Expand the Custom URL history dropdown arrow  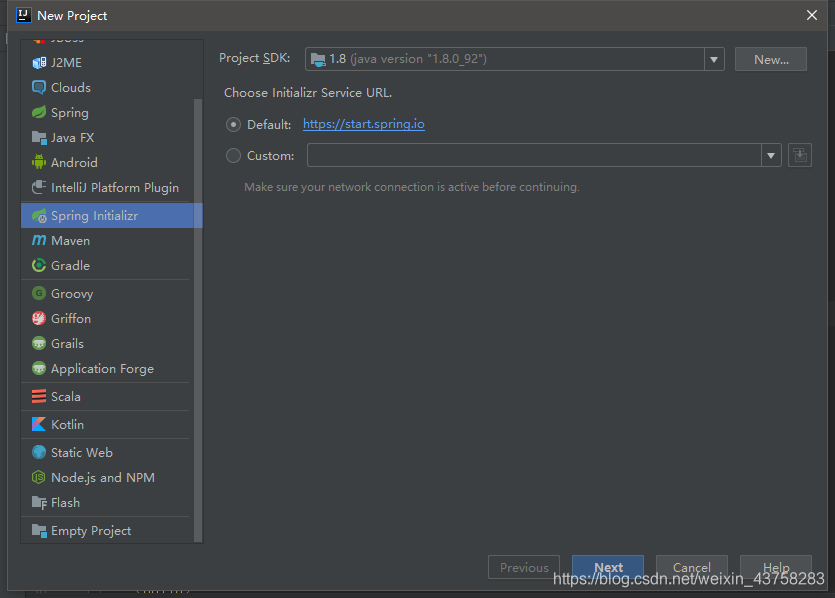pos(771,155)
